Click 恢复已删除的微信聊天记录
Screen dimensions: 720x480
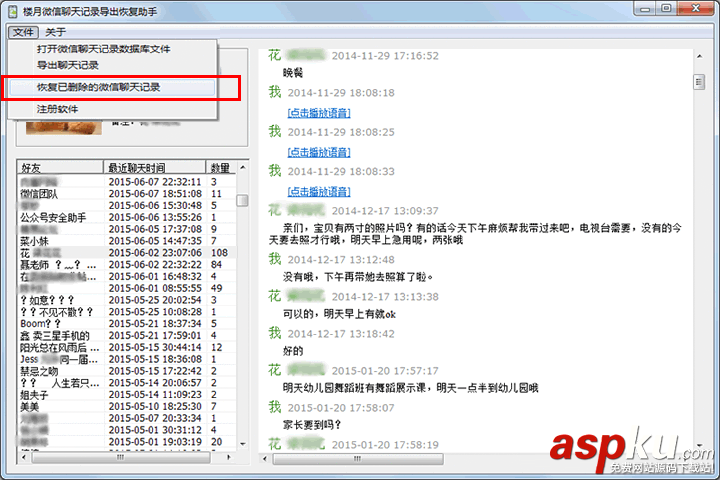[112, 87]
